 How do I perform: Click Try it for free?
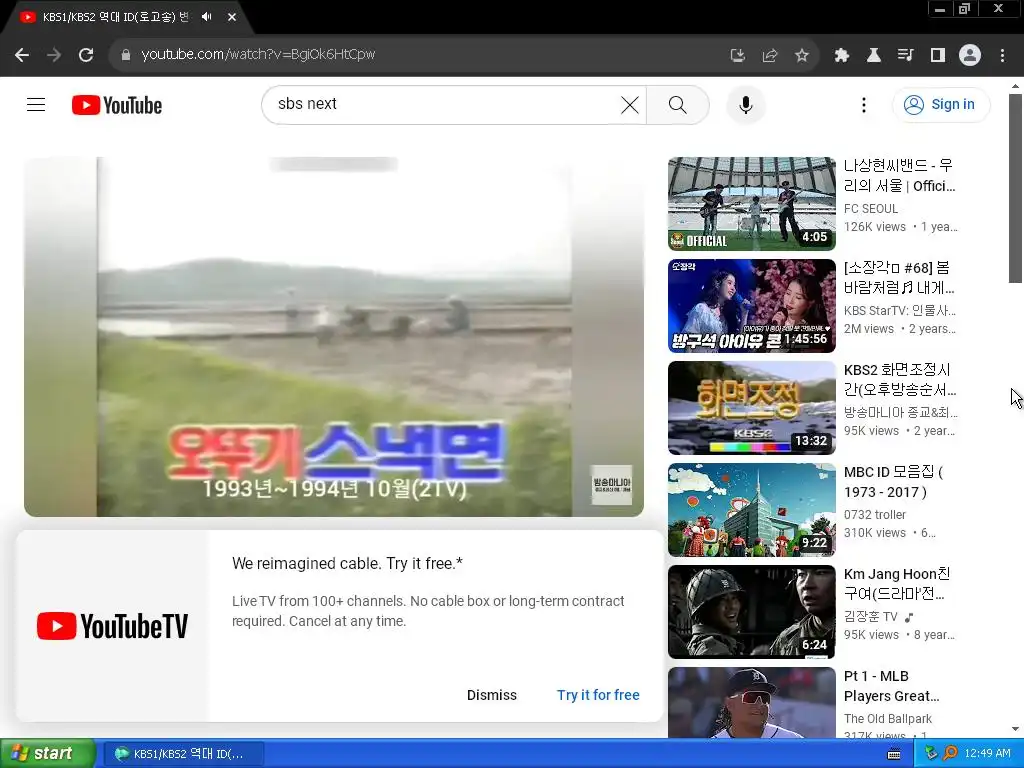(598, 695)
